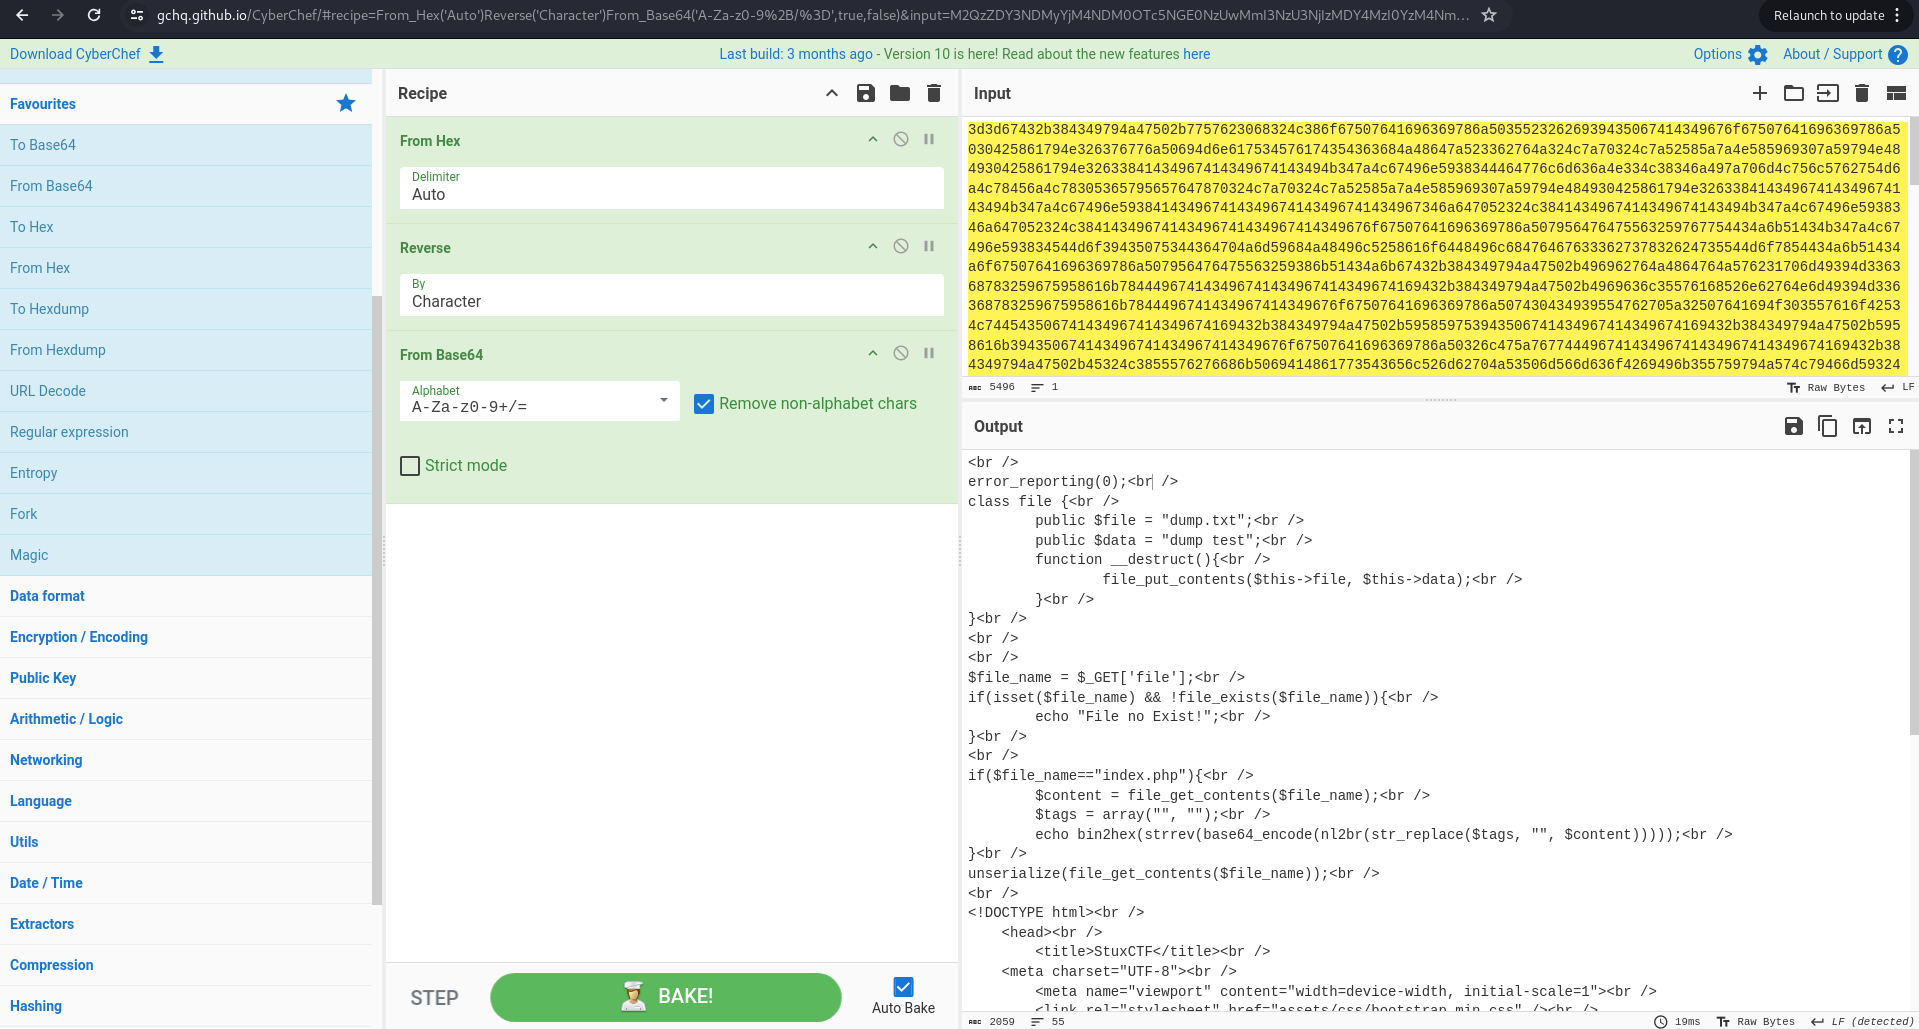This screenshot has height=1029, width=1919.
Task: Open site information icon in address bar
Action: pyautogui.click(x=137, y=15)
